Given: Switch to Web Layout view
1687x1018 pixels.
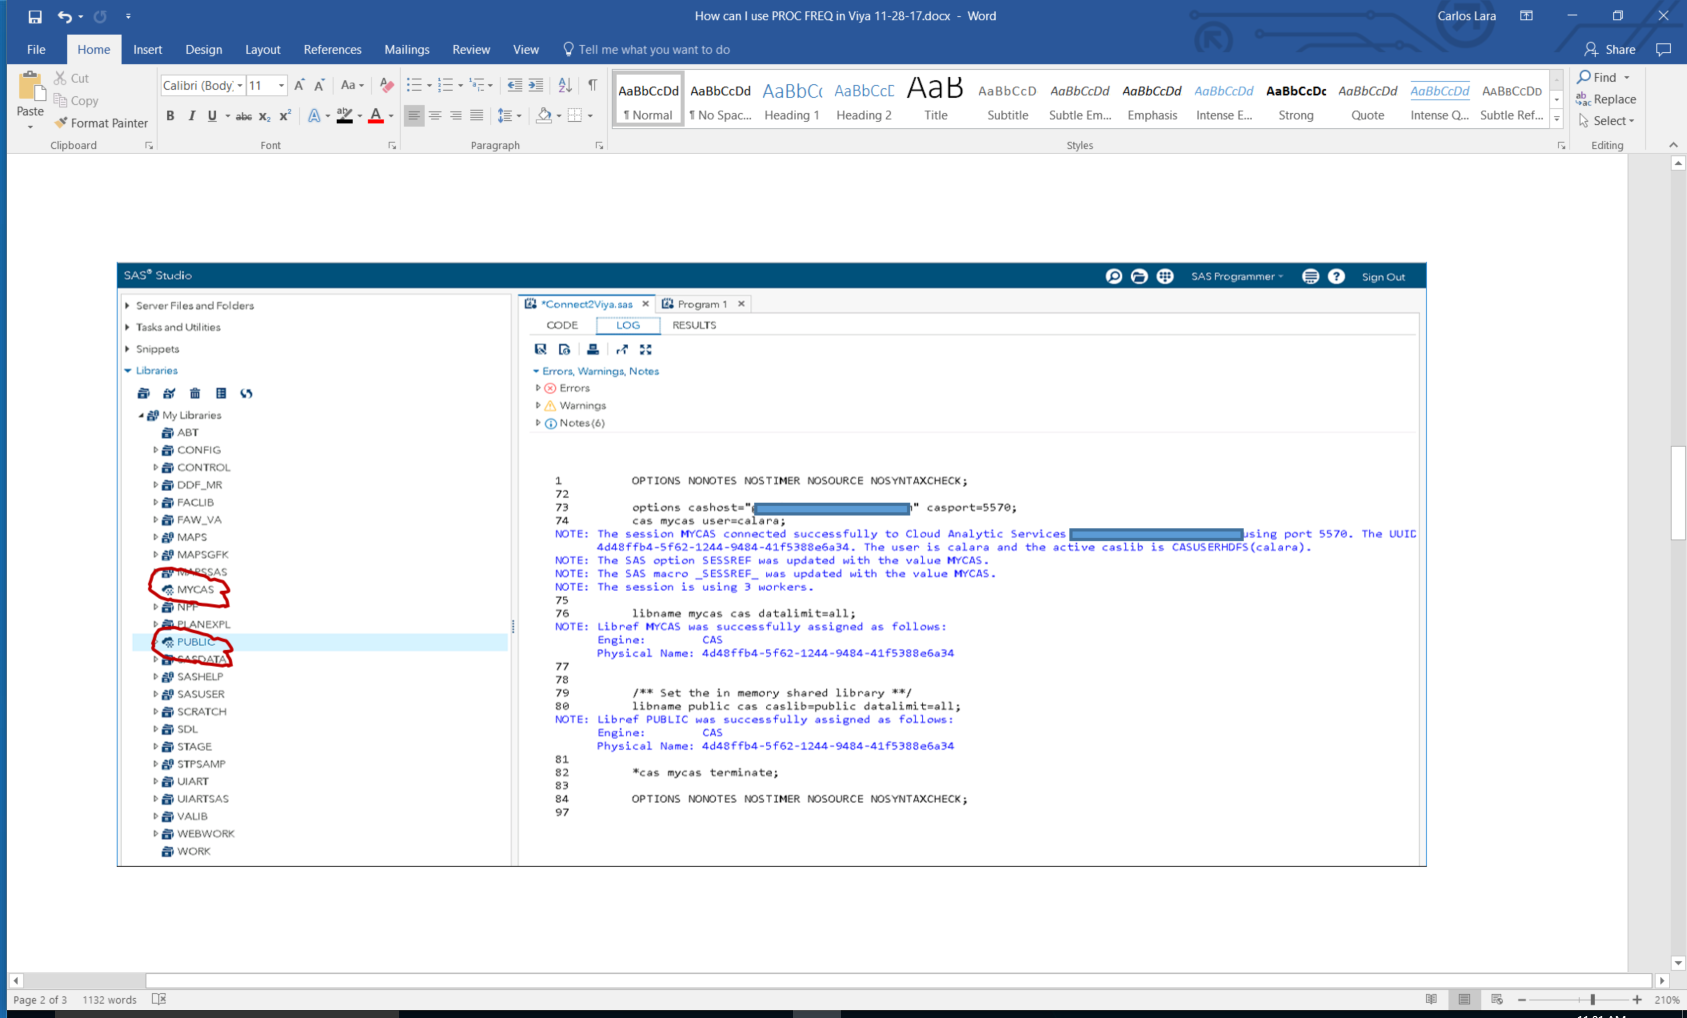Looking at the screenshot, I should (x=1497, y=999).
